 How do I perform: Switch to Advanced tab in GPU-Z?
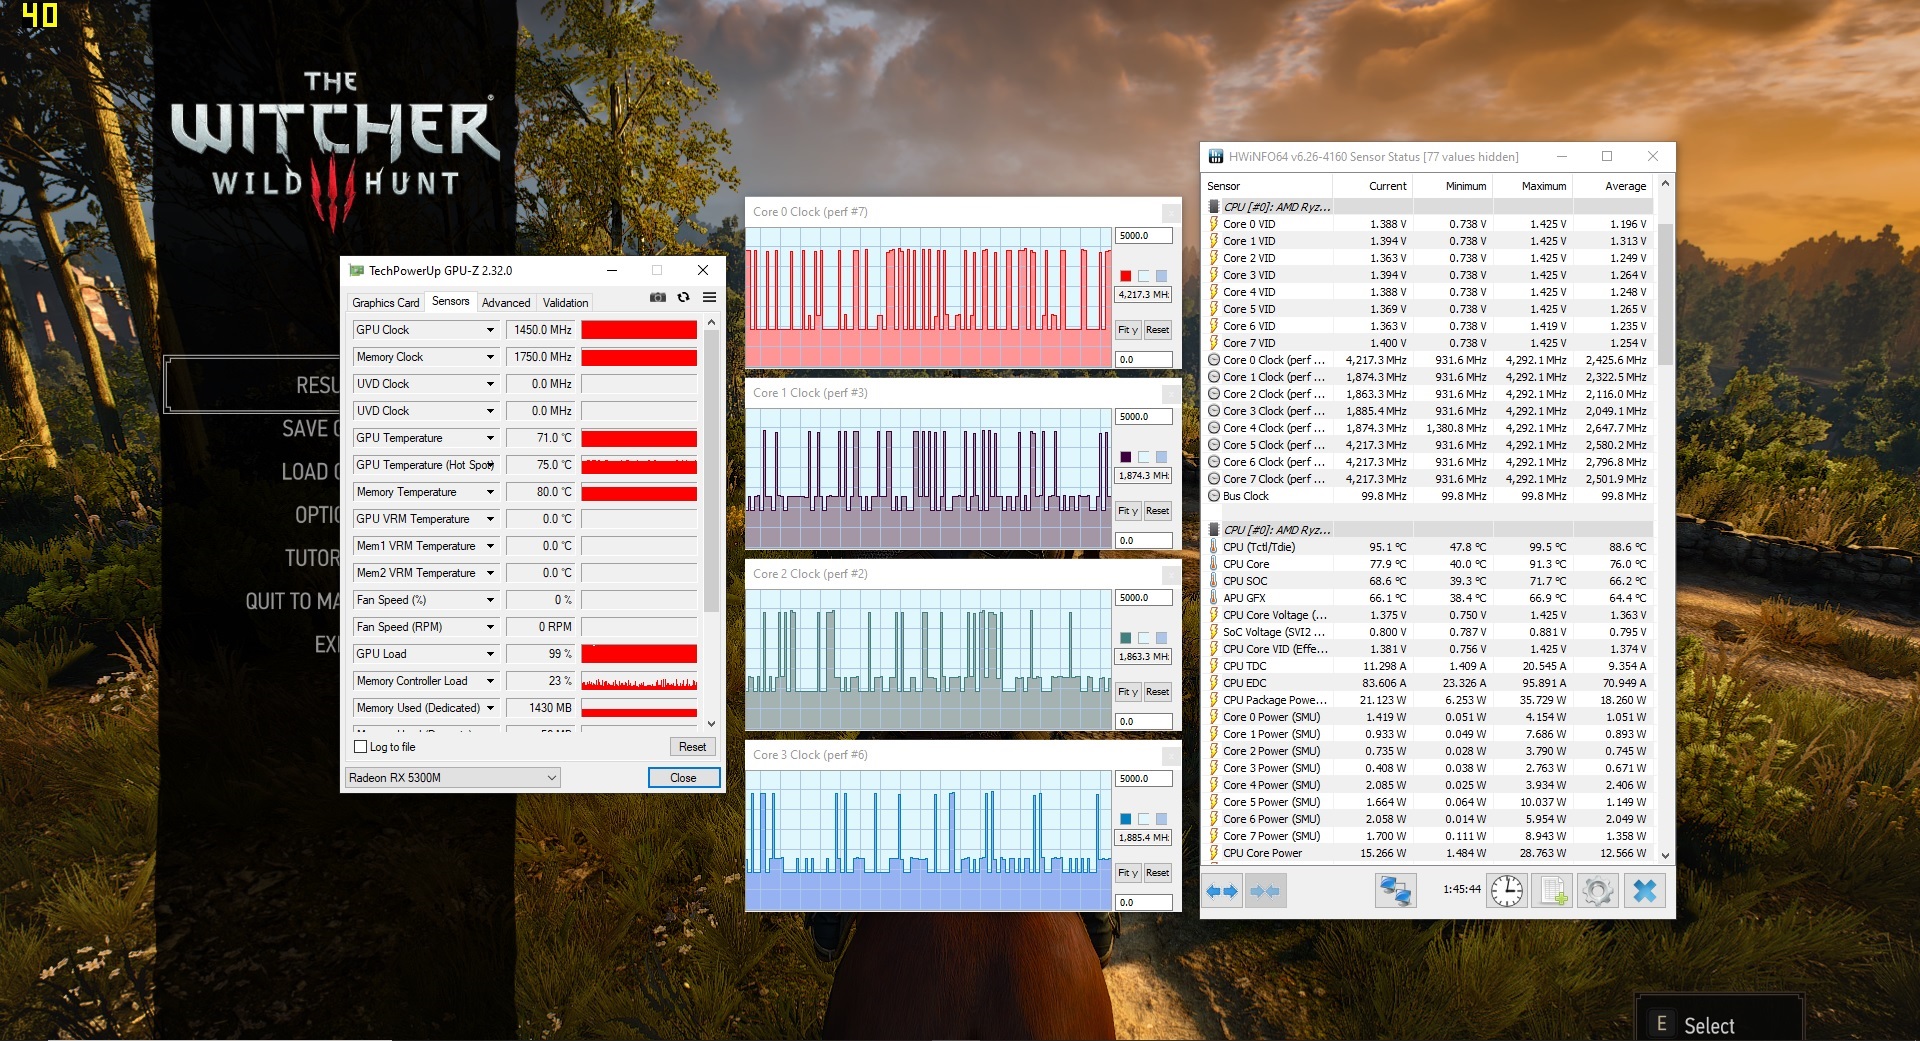(x=506, y=303)
